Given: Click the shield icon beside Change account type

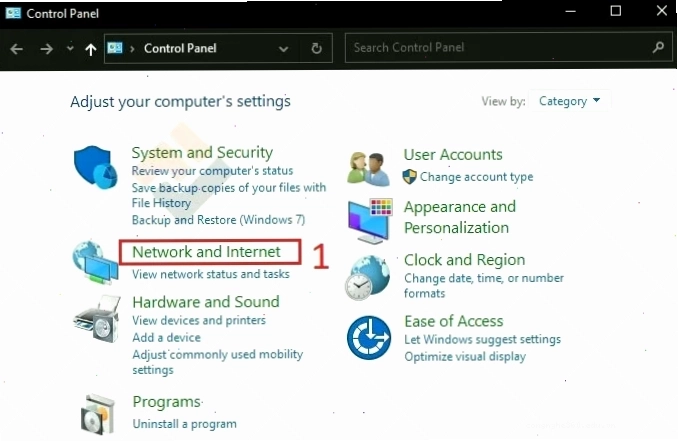Looking at the screenshot, I should point(409,176).
